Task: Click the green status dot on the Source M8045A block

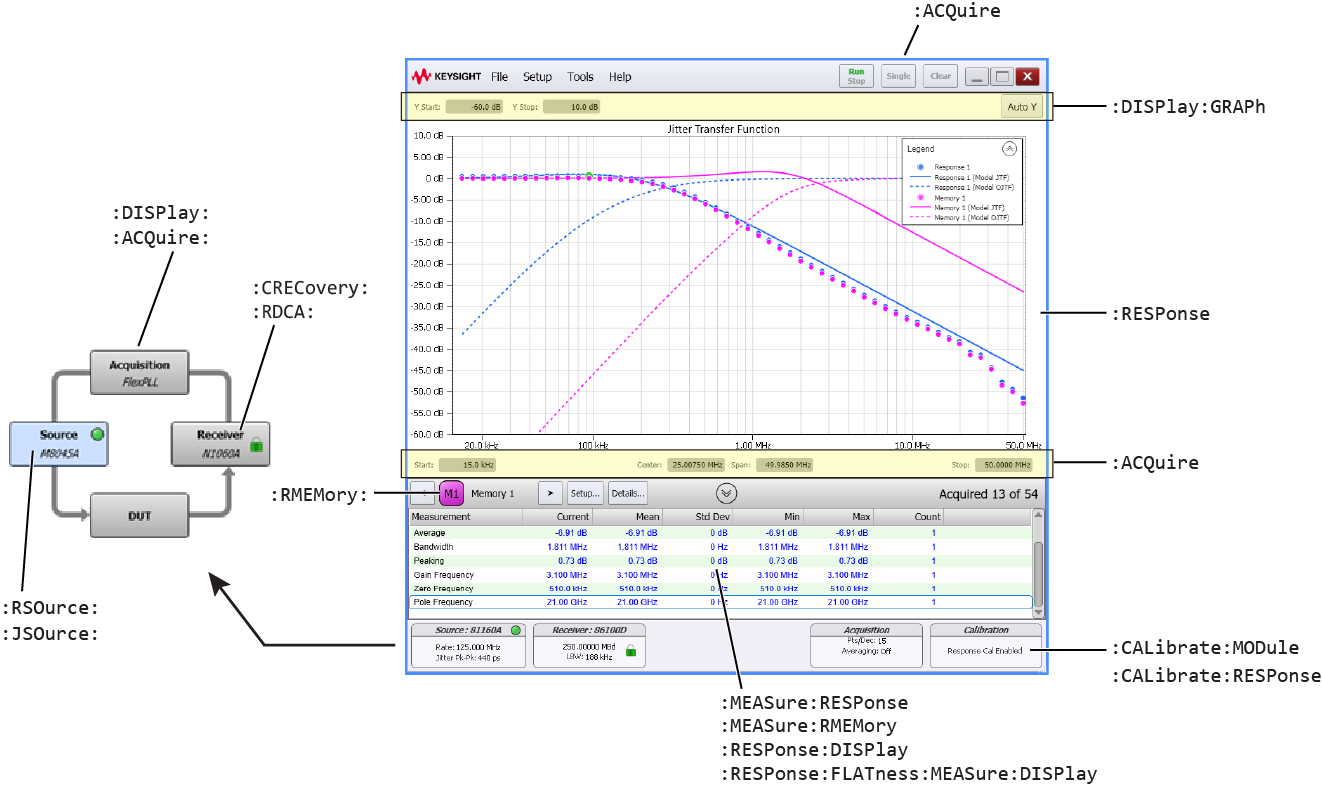Action: (x=97, y=435)
